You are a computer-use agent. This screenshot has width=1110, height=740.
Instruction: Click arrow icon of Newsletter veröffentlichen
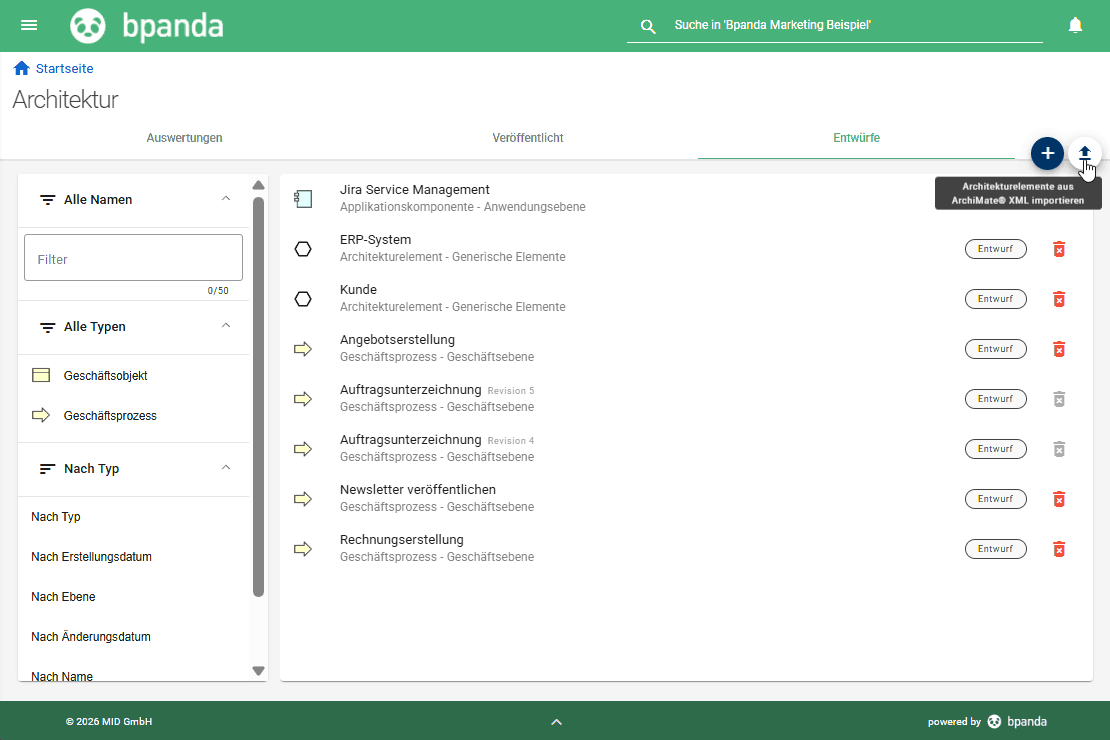tap(303, 499)
